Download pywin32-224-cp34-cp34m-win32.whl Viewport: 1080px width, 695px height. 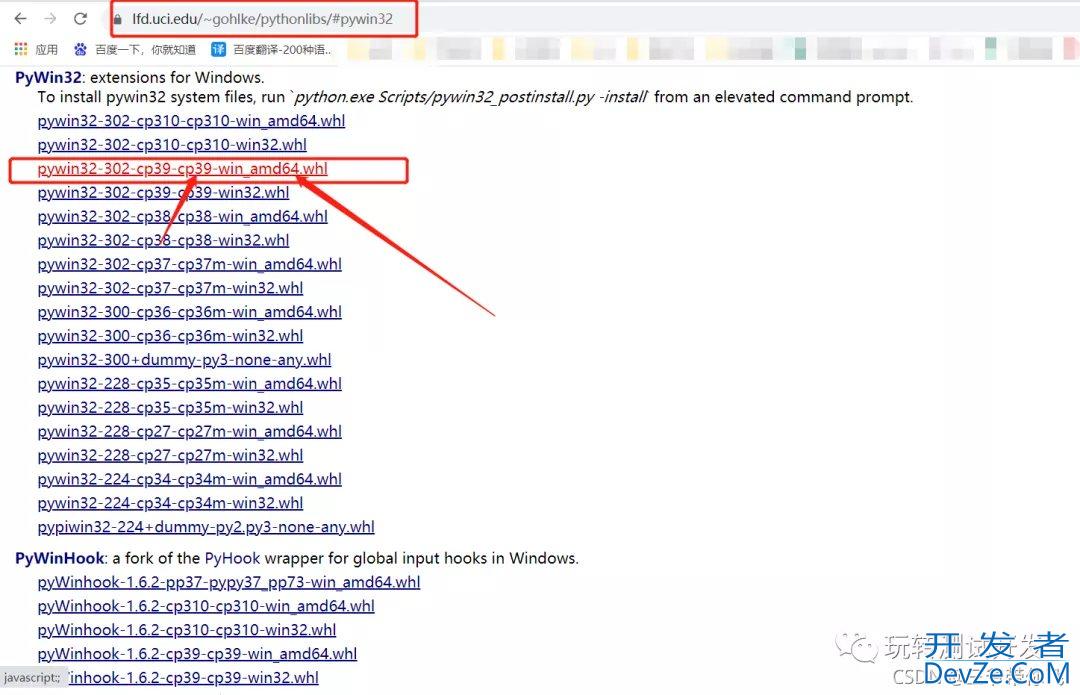pos(170,503)
